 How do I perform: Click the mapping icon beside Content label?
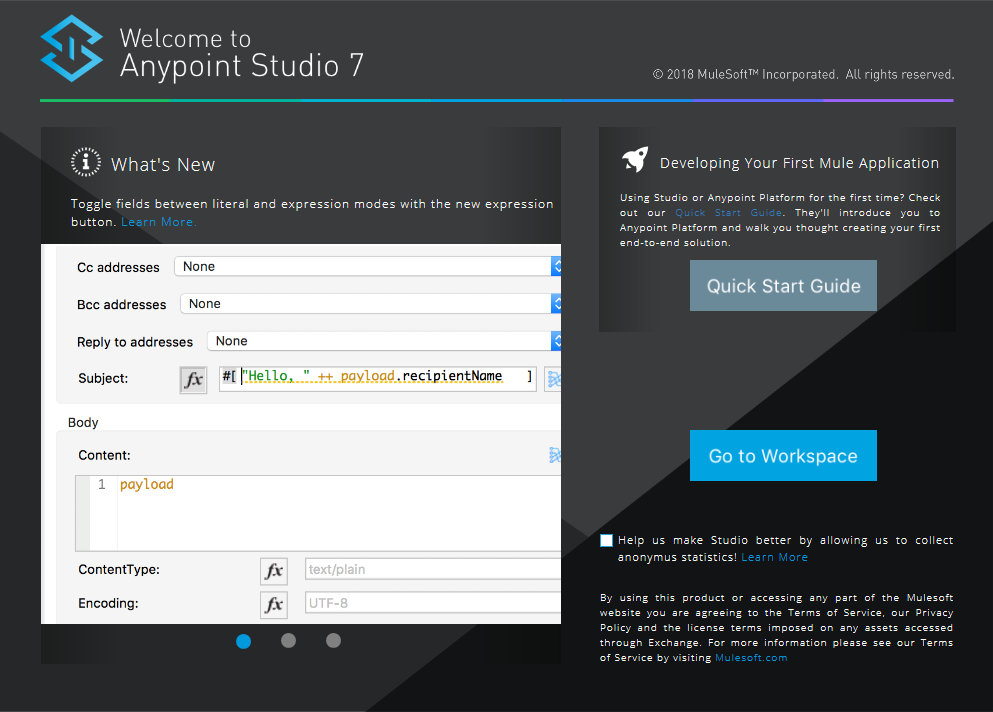tap(554, 455)
